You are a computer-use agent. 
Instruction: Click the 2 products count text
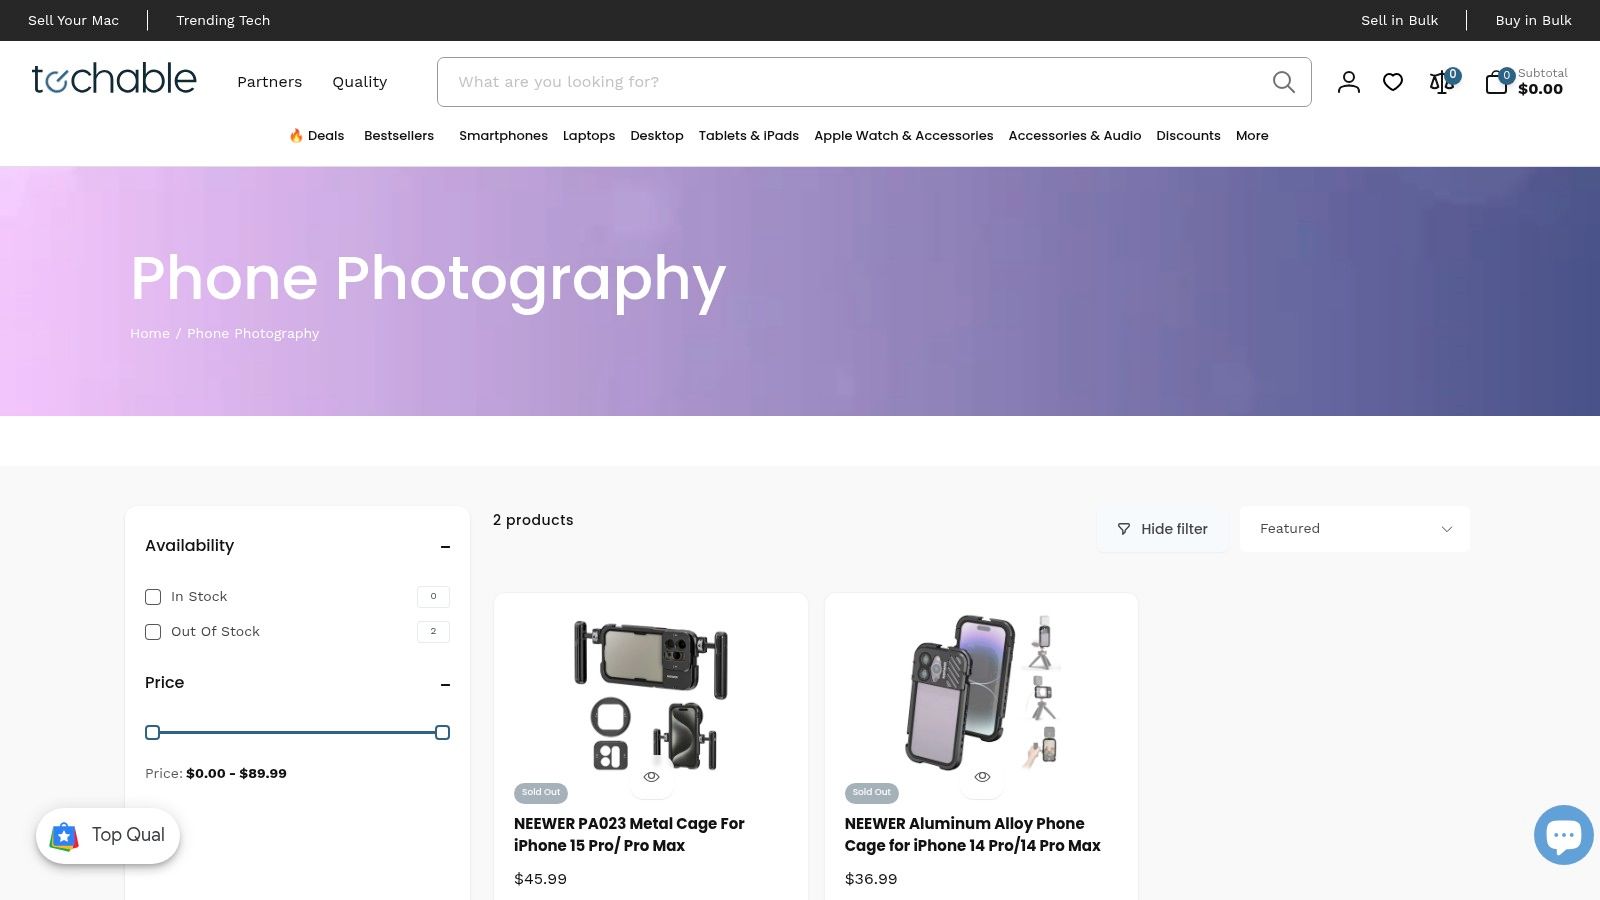click(x=533, y=520)
